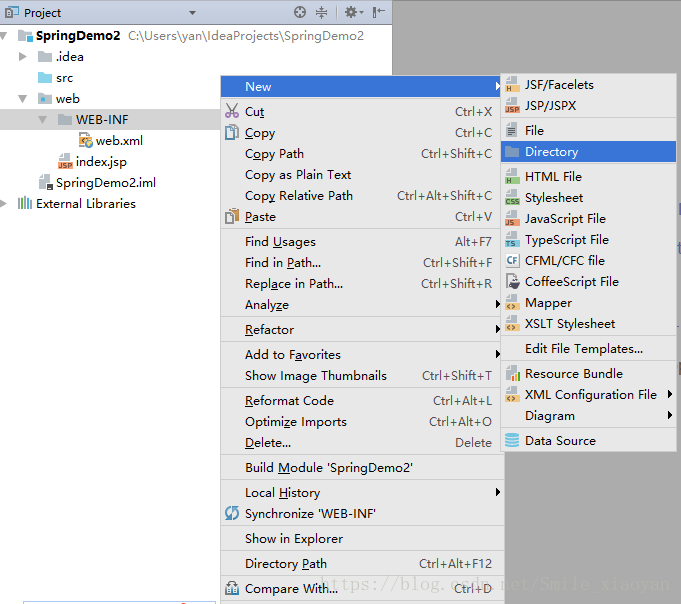Image resolution: width=681 pixels, height=604 pixels.
Task: Choose Build Module 'SpringDemo2'
Action: 363,467
